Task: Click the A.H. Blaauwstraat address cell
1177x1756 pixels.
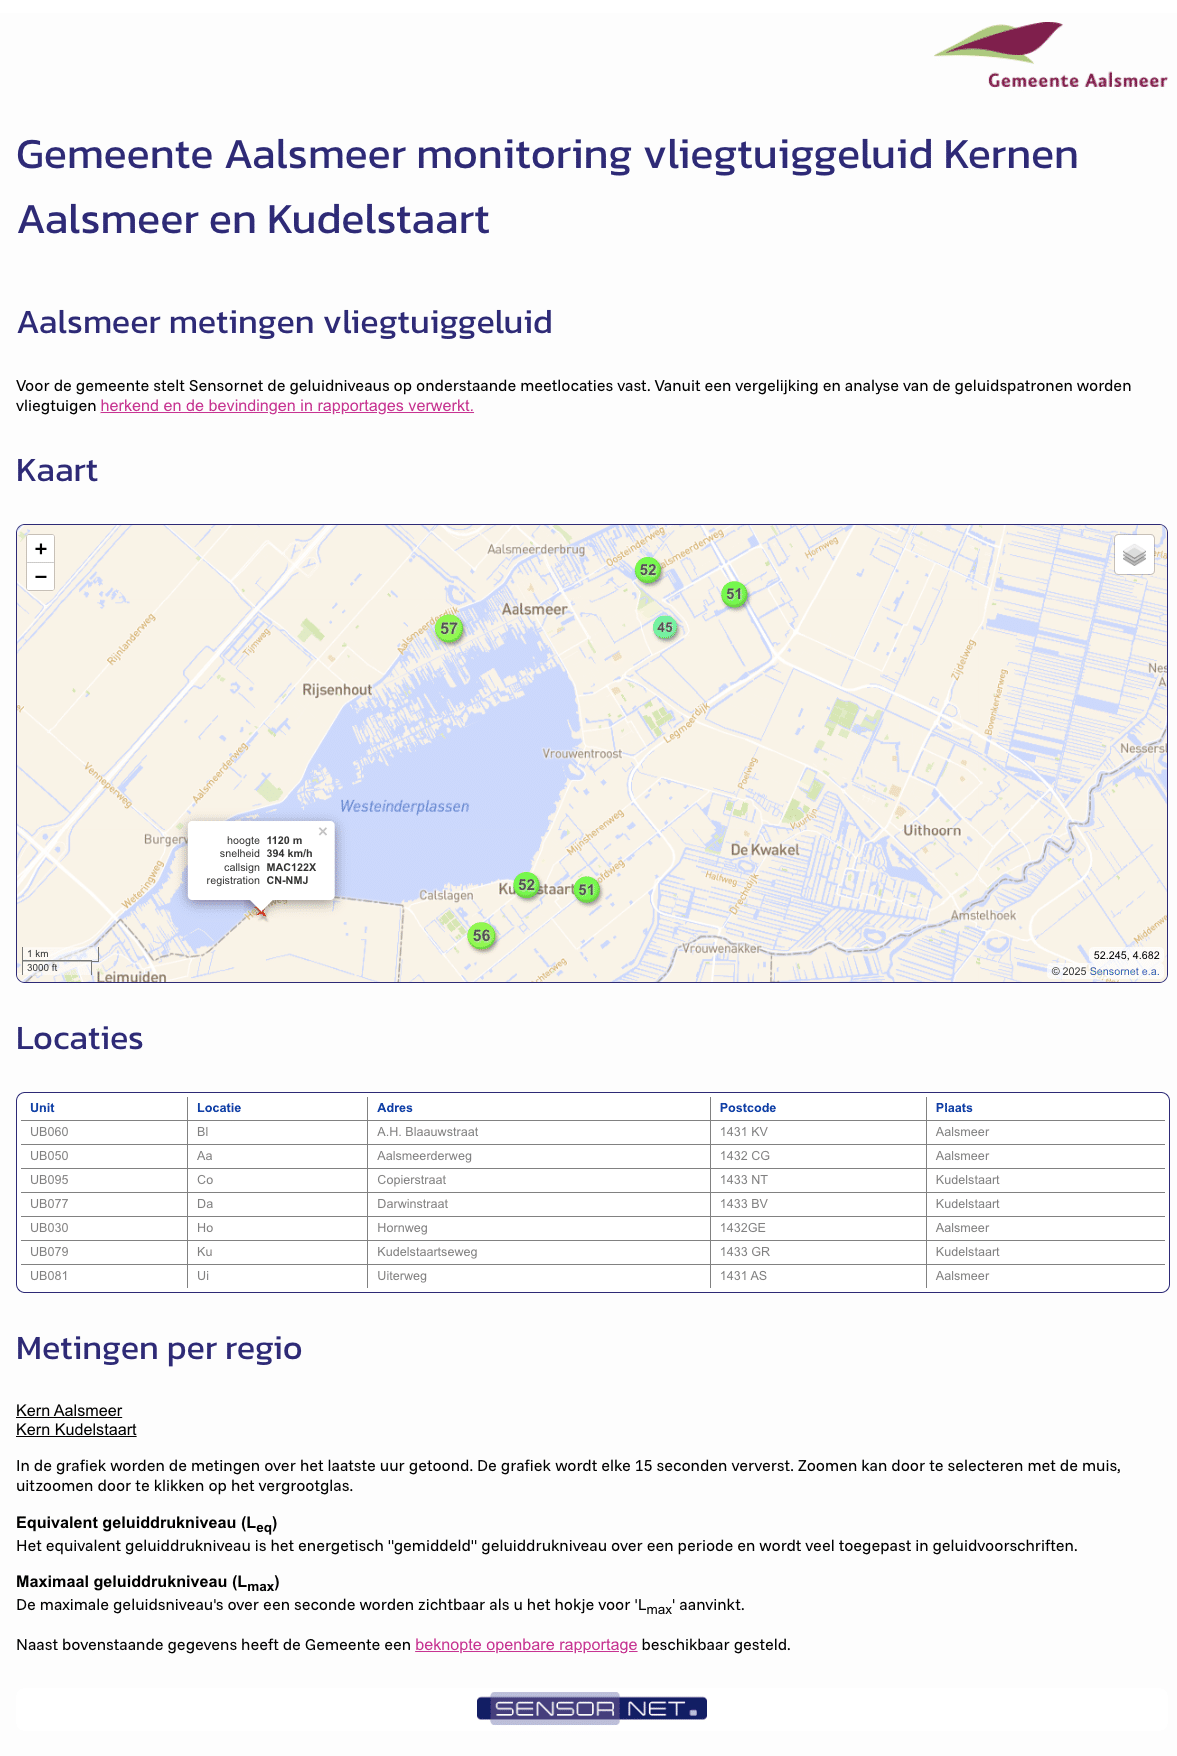Action: coord(539,1132)
